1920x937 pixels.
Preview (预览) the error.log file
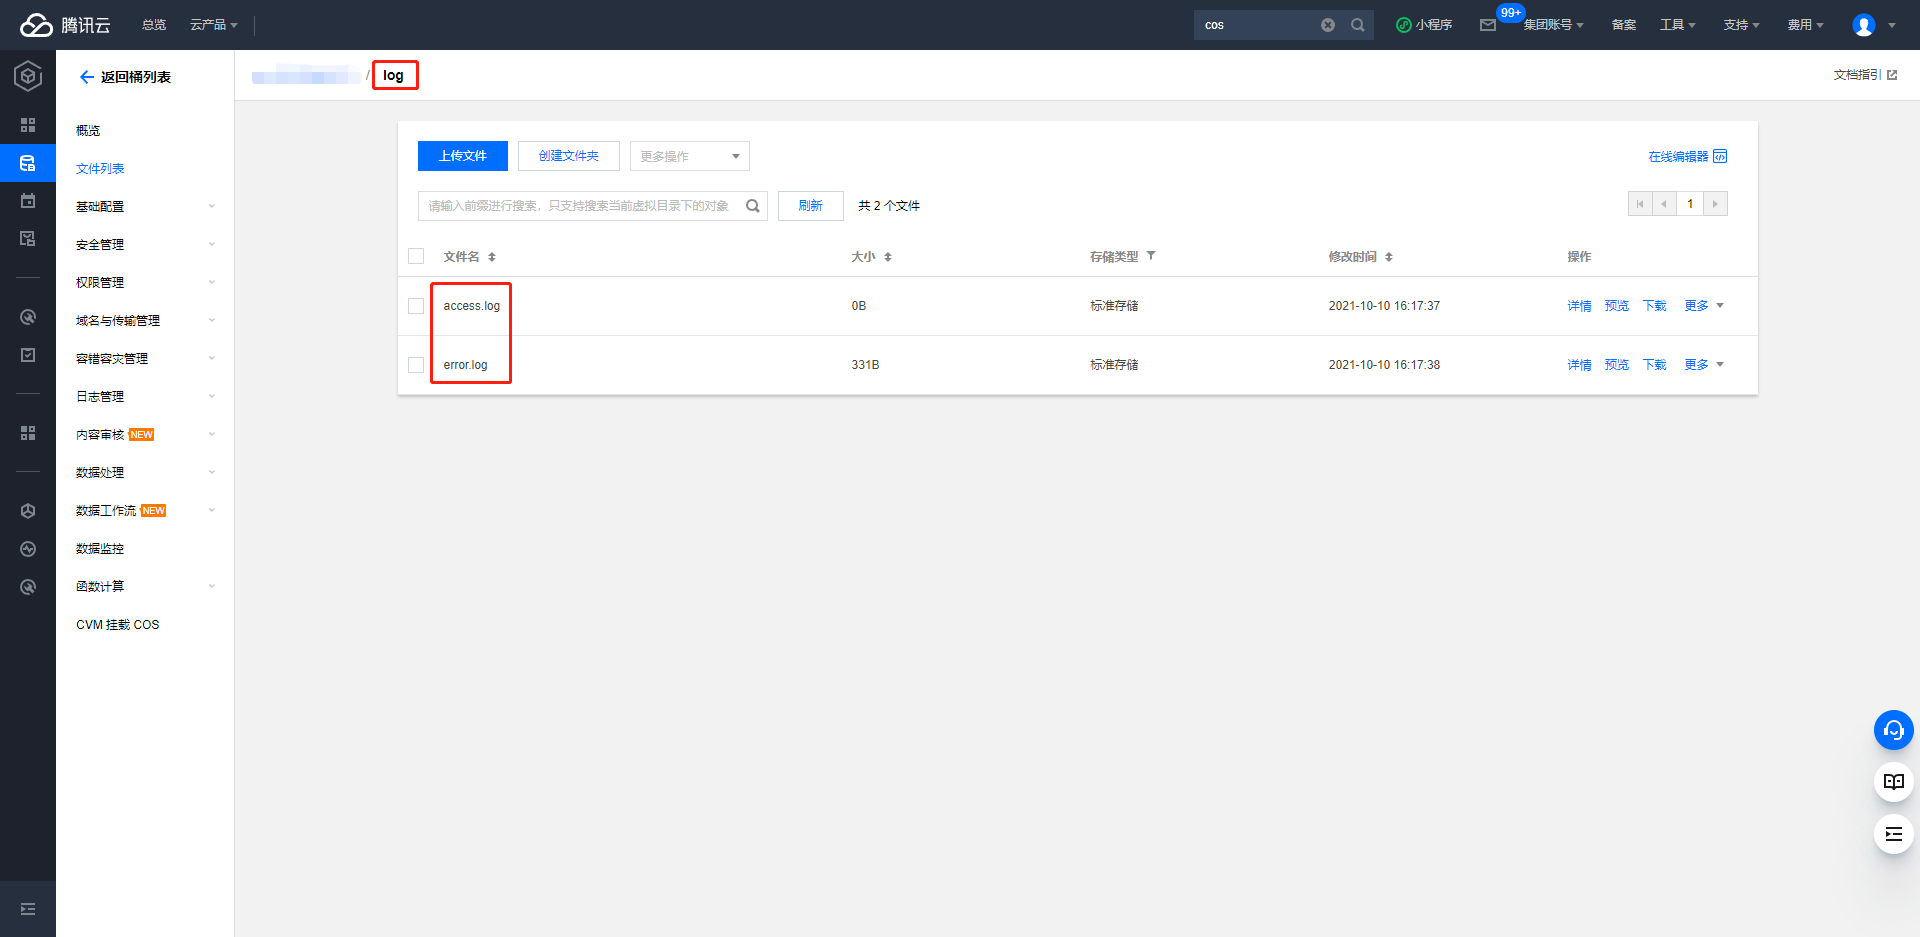click(1617, 365)
